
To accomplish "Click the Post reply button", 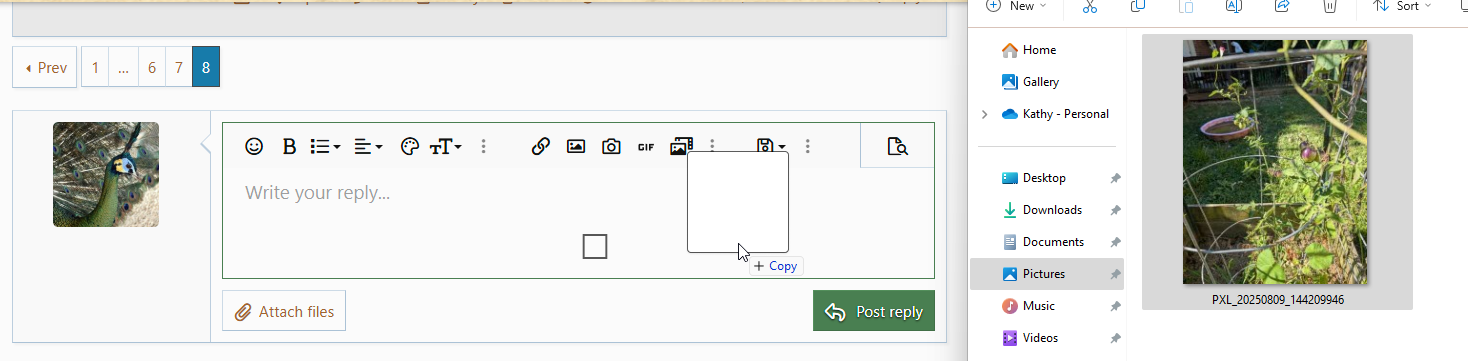I will [874, 311].
